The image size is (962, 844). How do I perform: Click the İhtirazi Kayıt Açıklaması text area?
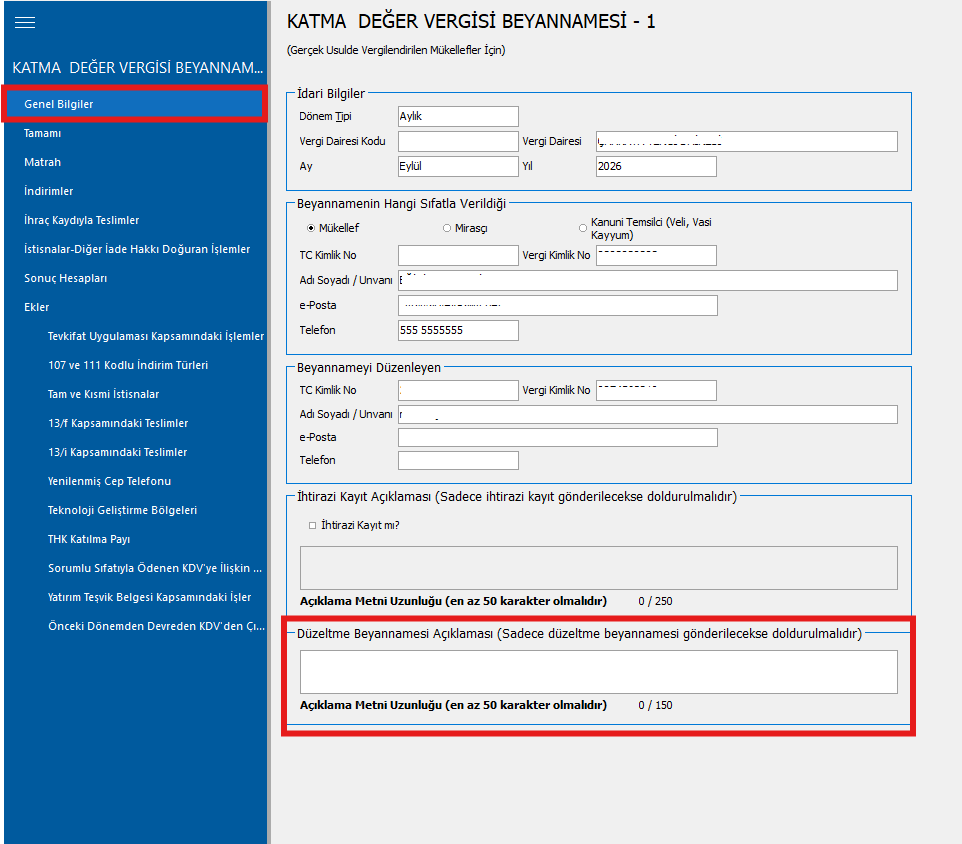[599, 568]
